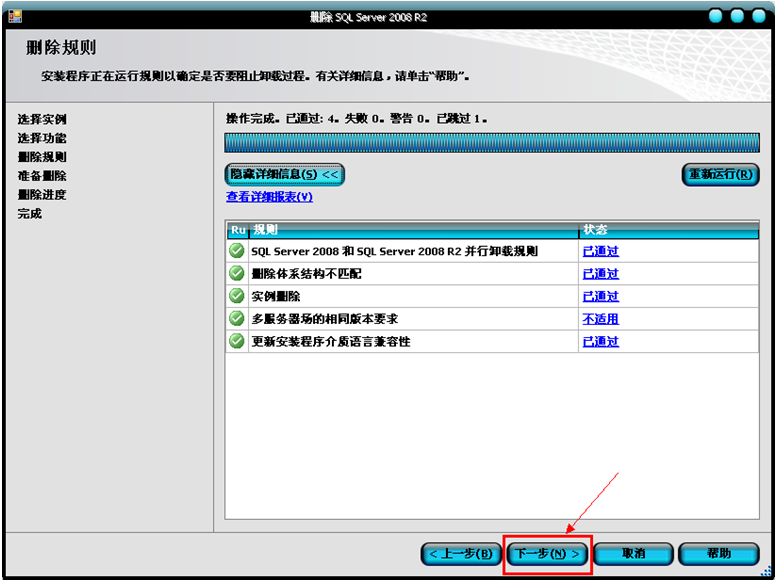
Task: Click green check icon for 实例删除 rule
Action: [236, 296]
